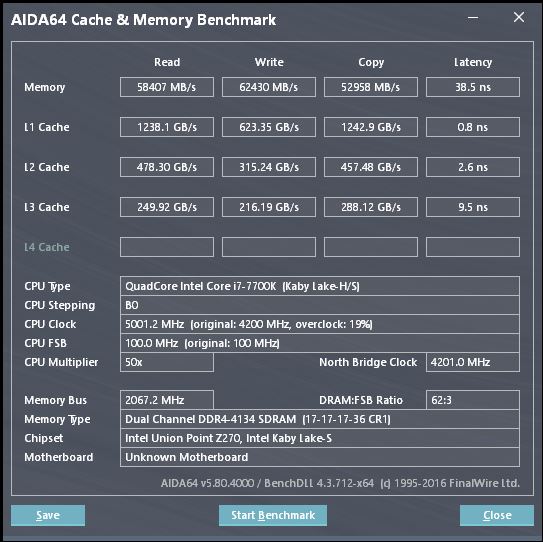Click the CPU Clock 5001.2 MHz field
Screen dimensions: 543x542
tap(320, 324)
